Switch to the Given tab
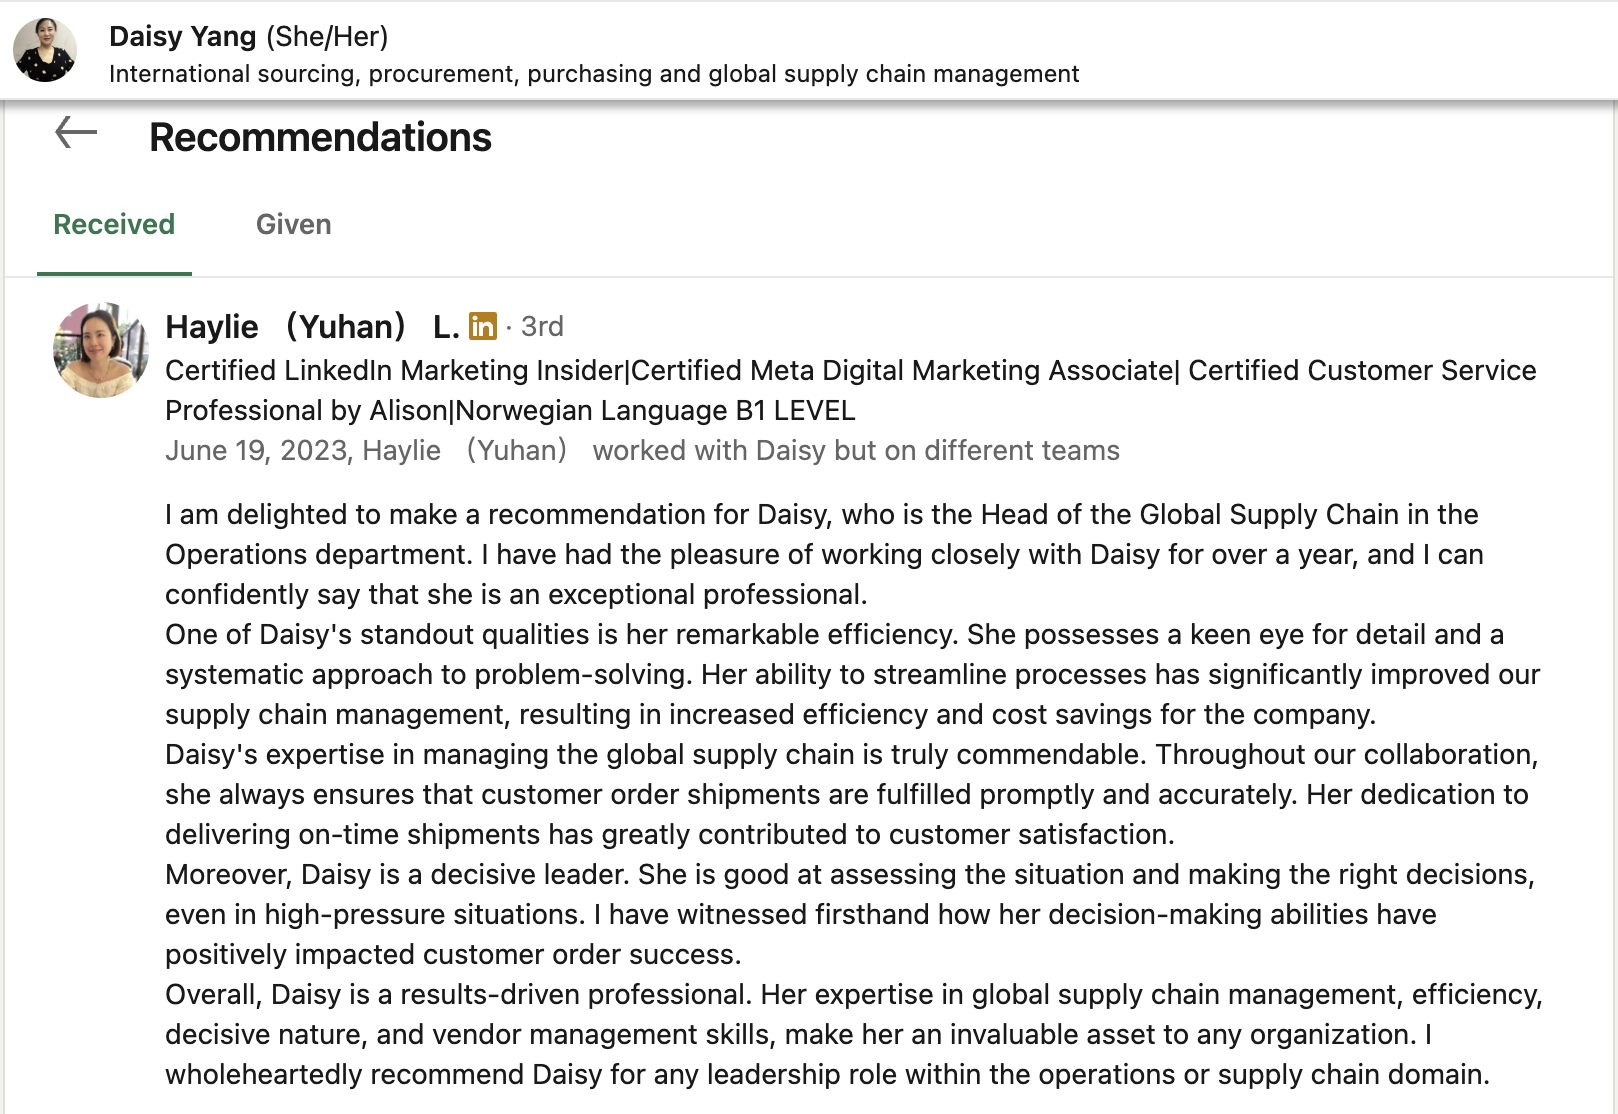The width and height of the screenshot is (1618, 1114). 293,224
